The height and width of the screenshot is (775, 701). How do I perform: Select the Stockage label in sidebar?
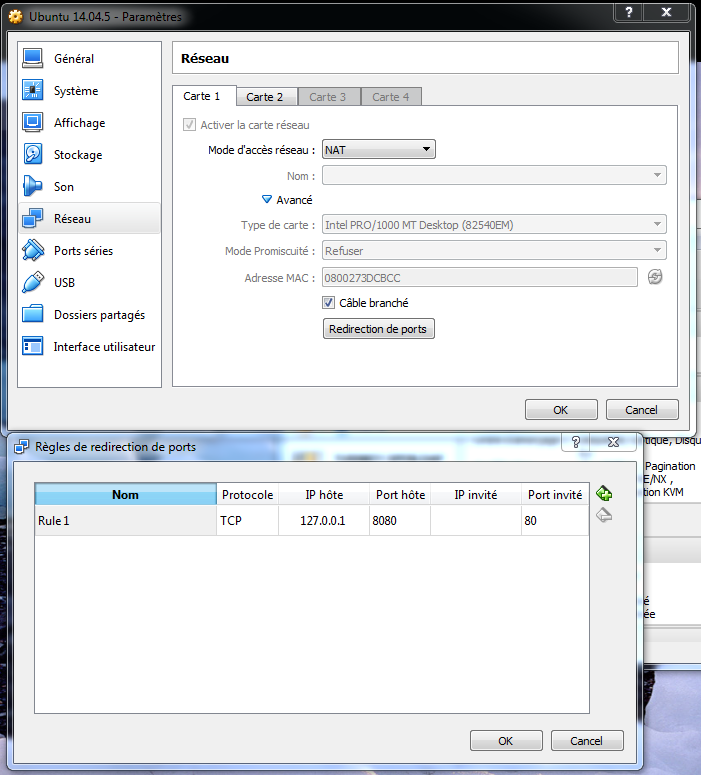[78, 155]
